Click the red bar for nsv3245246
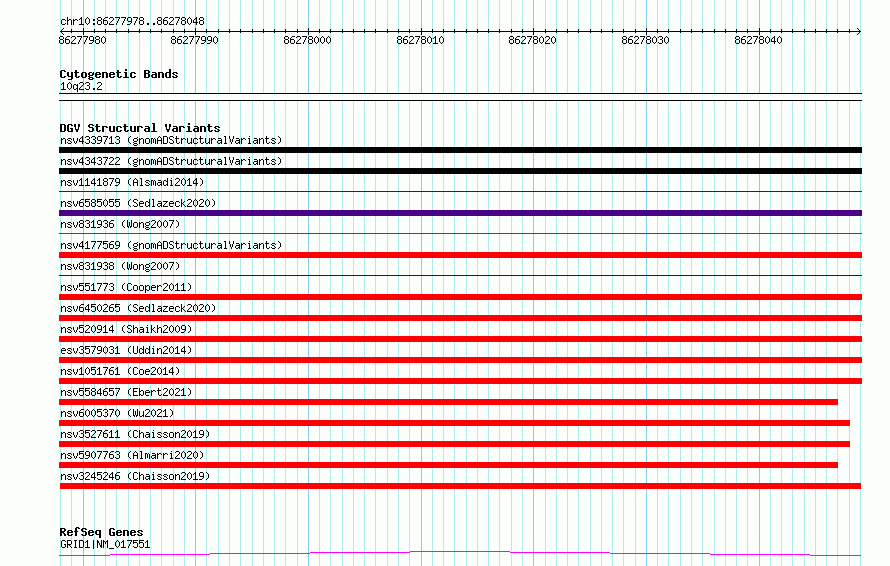890x566 pixels. coord(460,486)
